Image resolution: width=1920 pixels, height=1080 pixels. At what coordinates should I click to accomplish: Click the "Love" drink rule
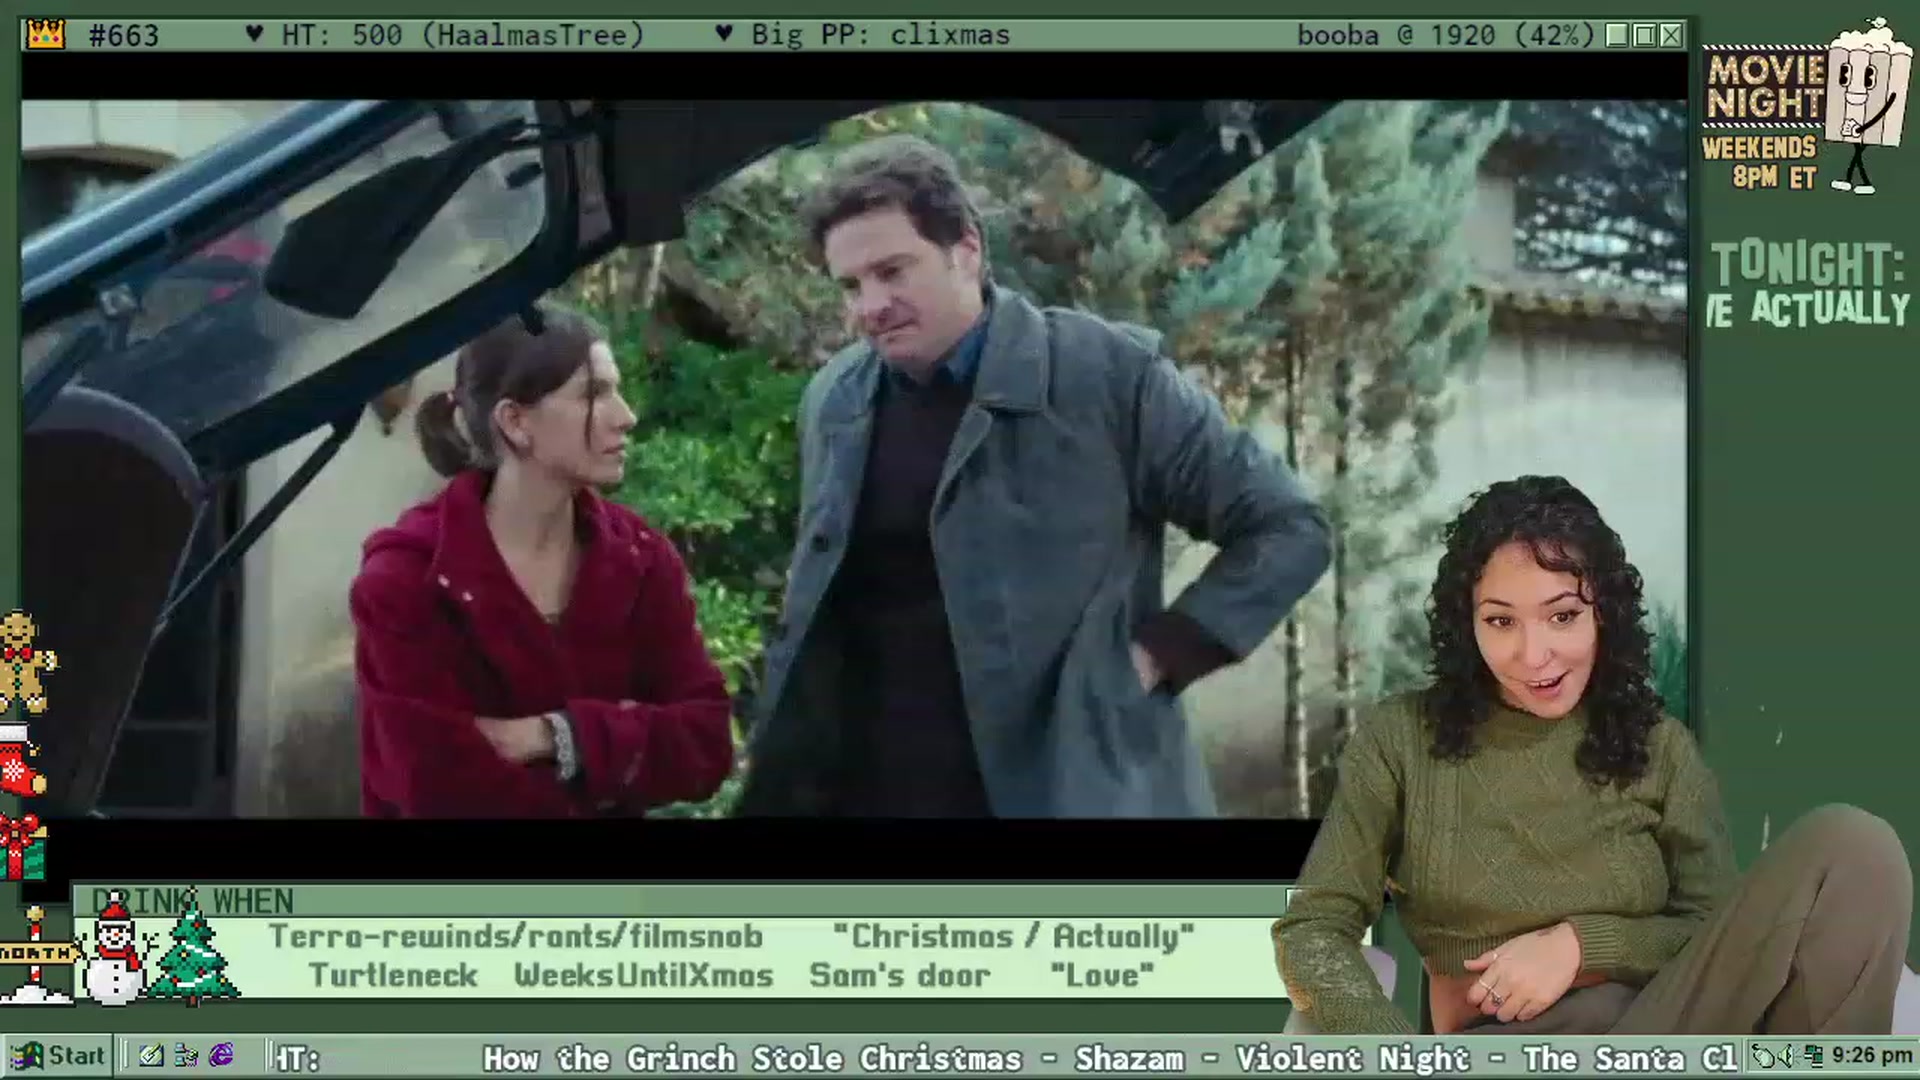(1102, 976)
